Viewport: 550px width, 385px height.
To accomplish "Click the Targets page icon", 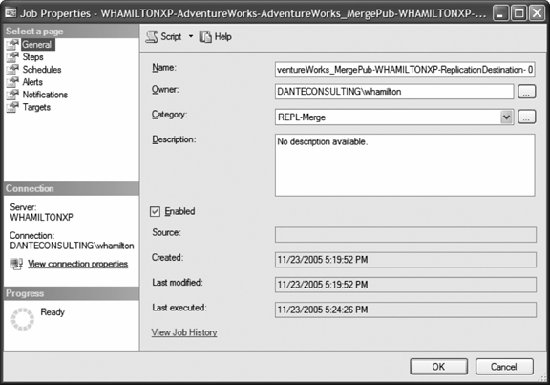I will 12,107.
